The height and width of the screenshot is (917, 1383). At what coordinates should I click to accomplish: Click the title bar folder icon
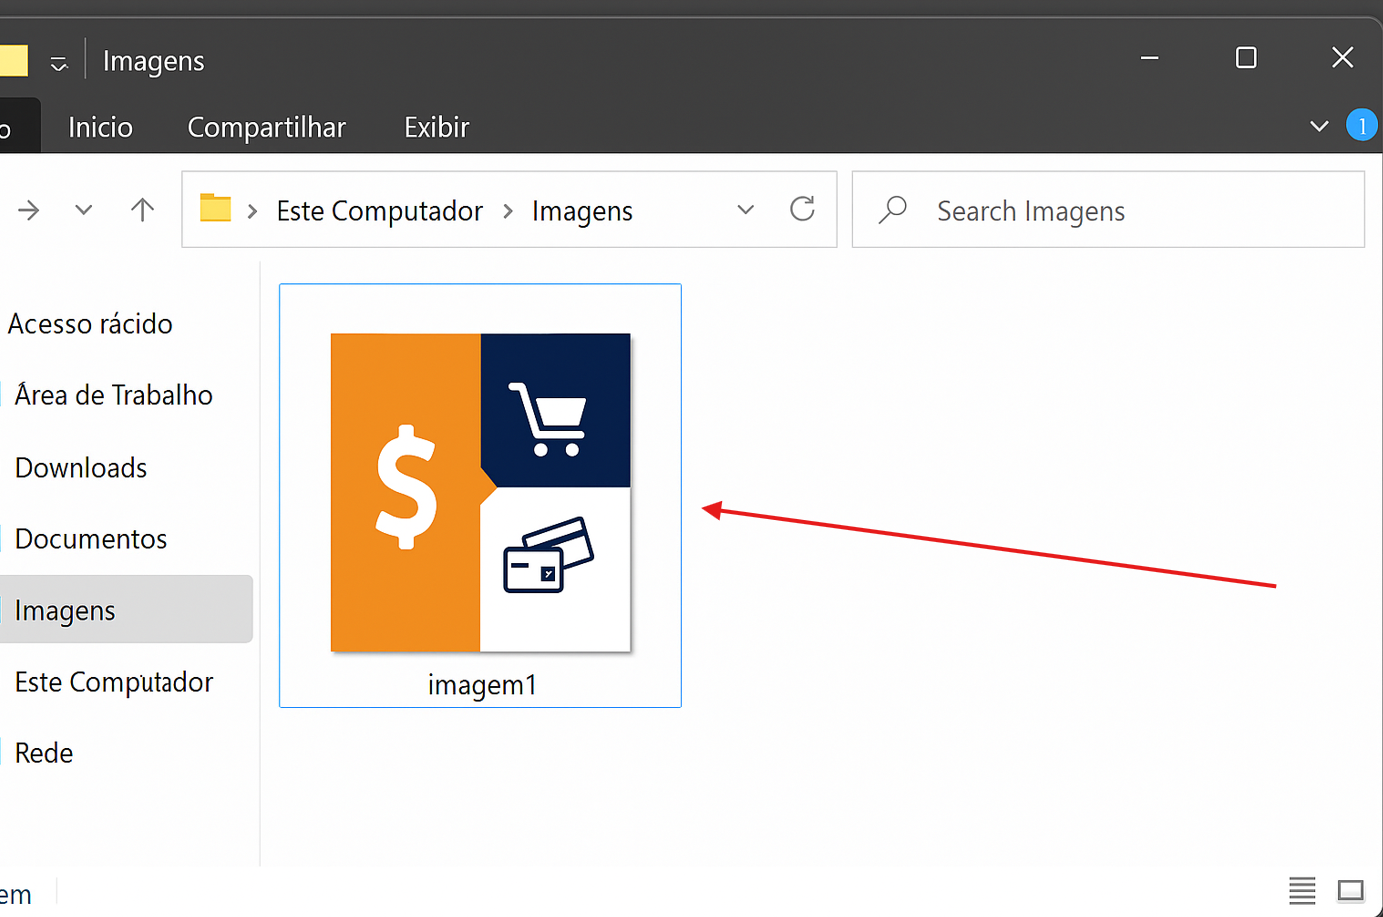coord(14,61)
